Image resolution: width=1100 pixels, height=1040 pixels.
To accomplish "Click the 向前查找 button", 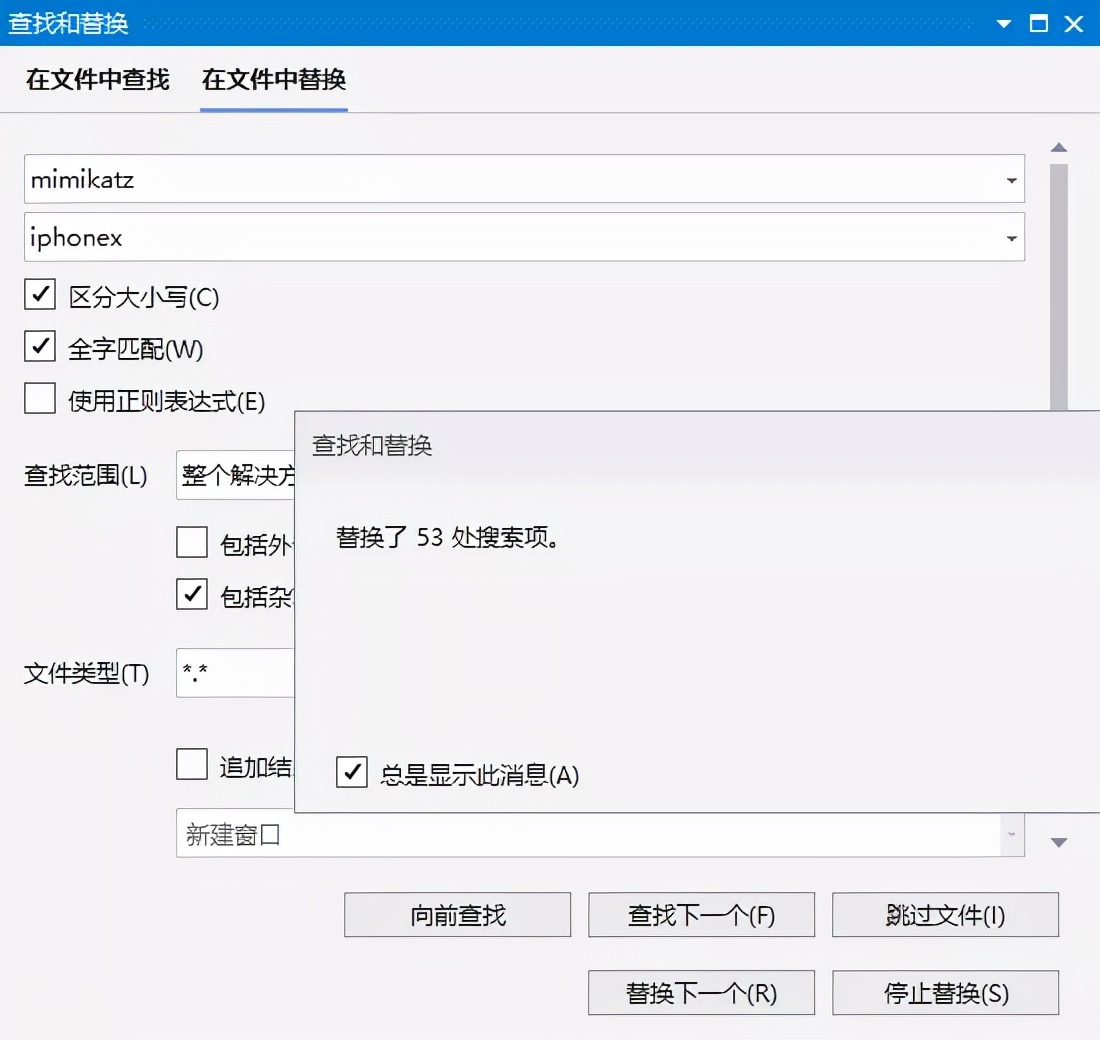I will point(457,914).
